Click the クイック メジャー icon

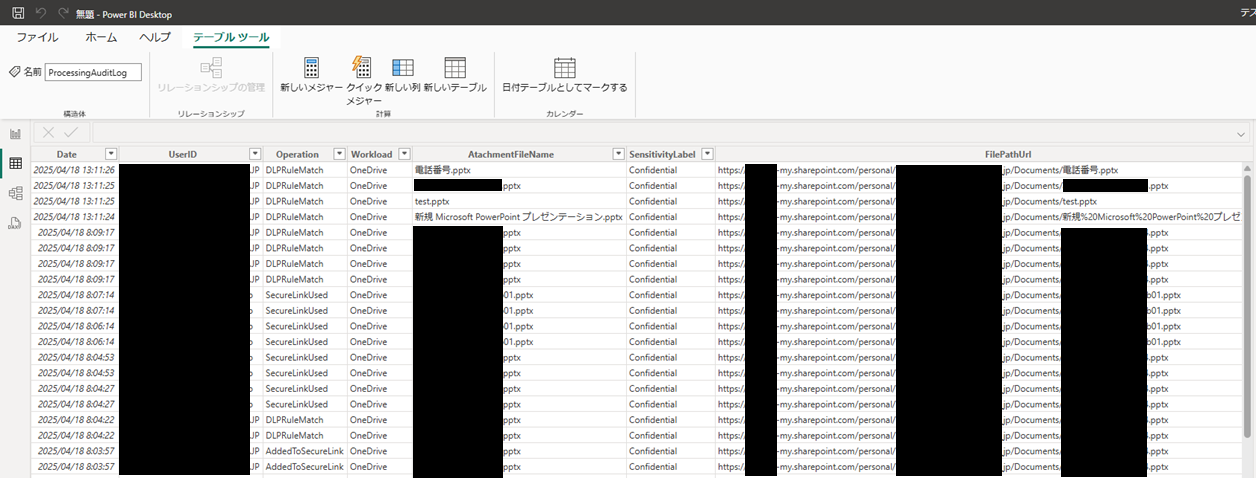point(363,80)
